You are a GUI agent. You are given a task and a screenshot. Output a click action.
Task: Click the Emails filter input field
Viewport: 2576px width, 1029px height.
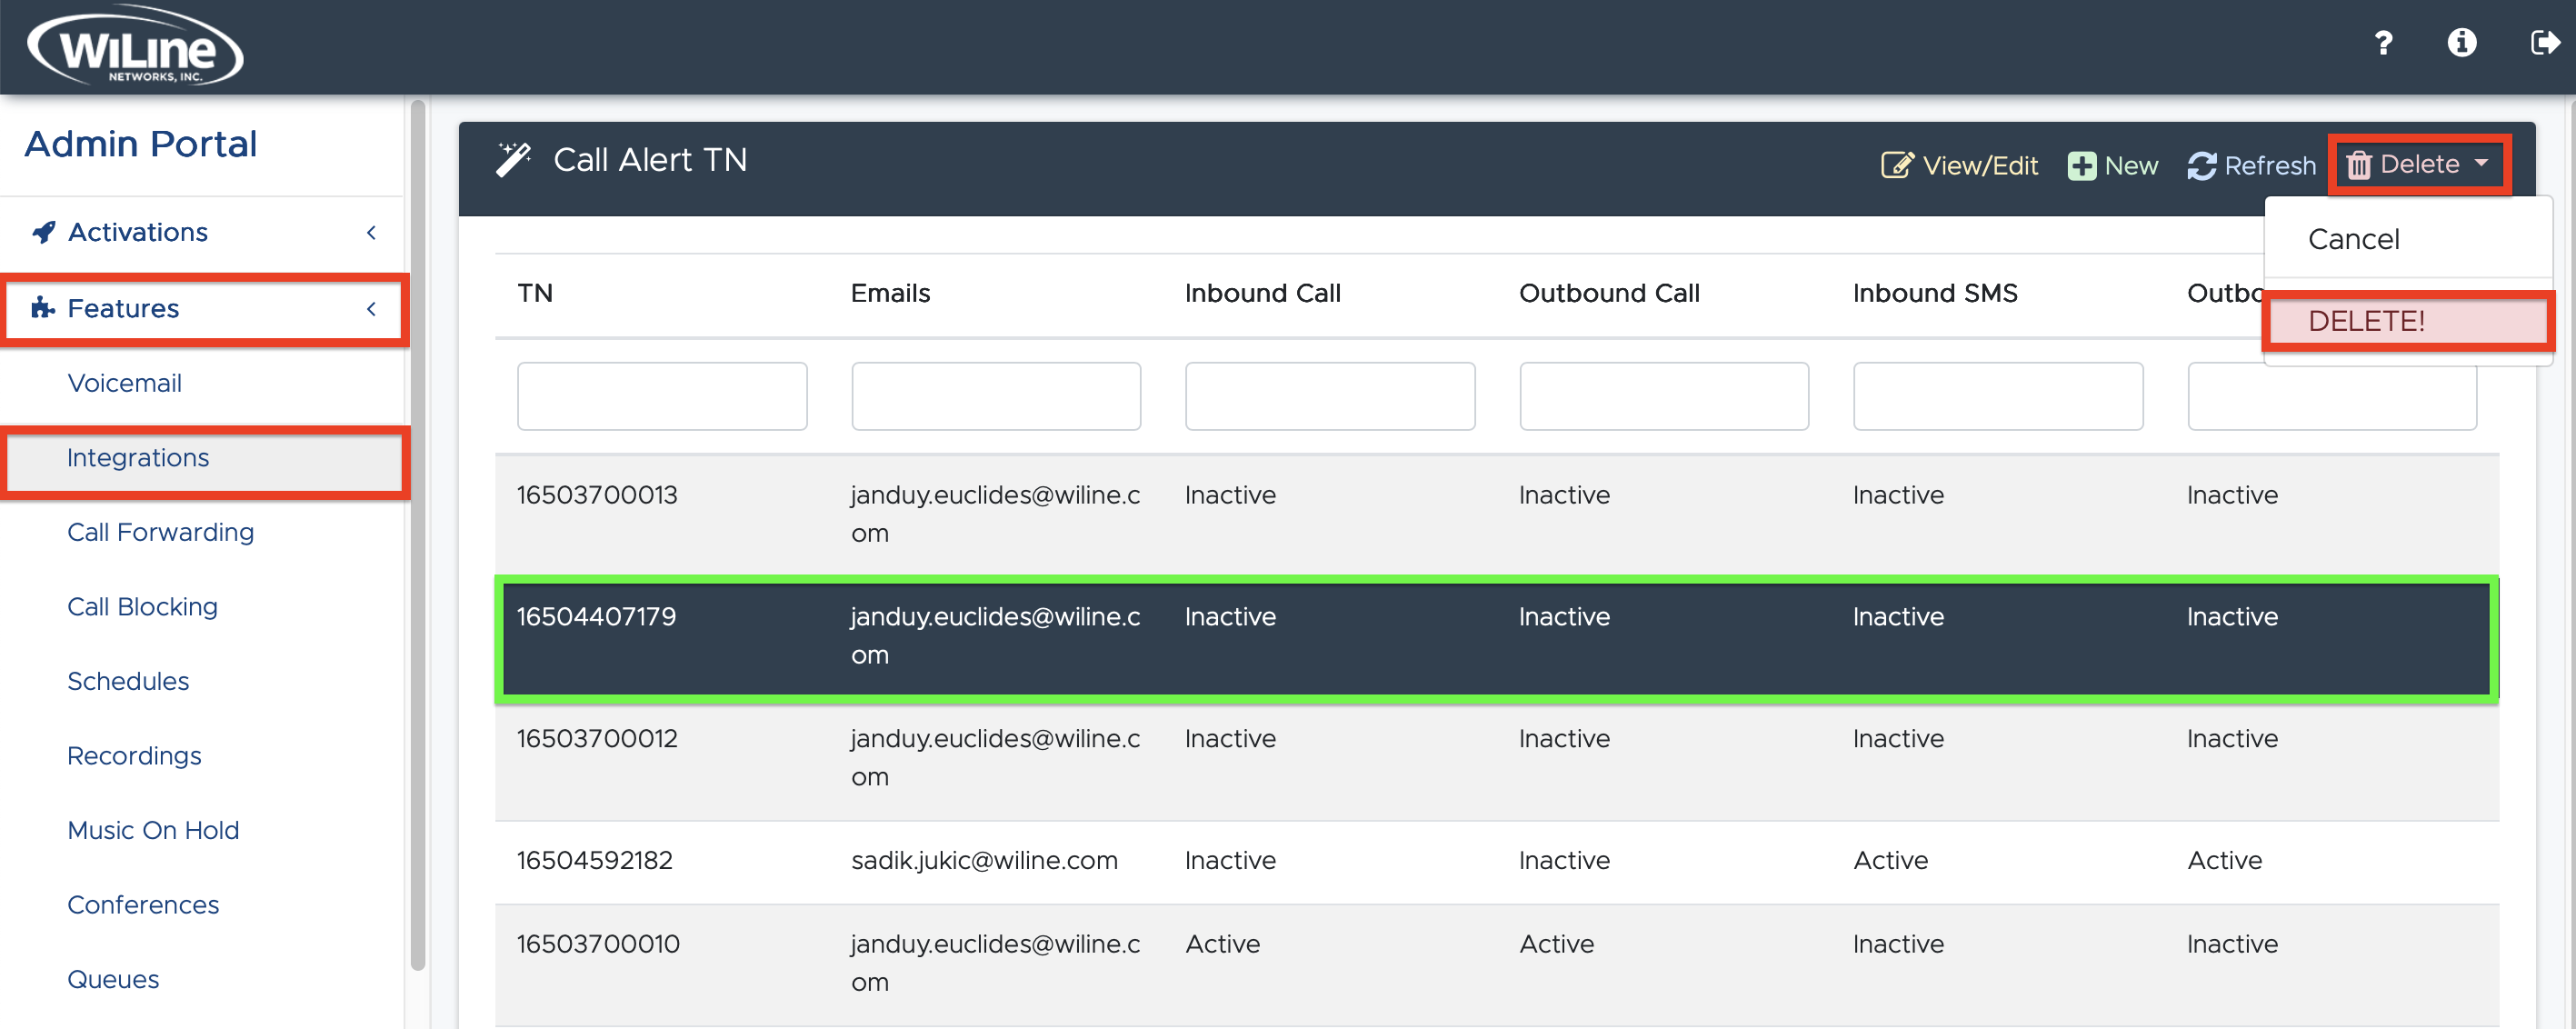click(995, 396)
